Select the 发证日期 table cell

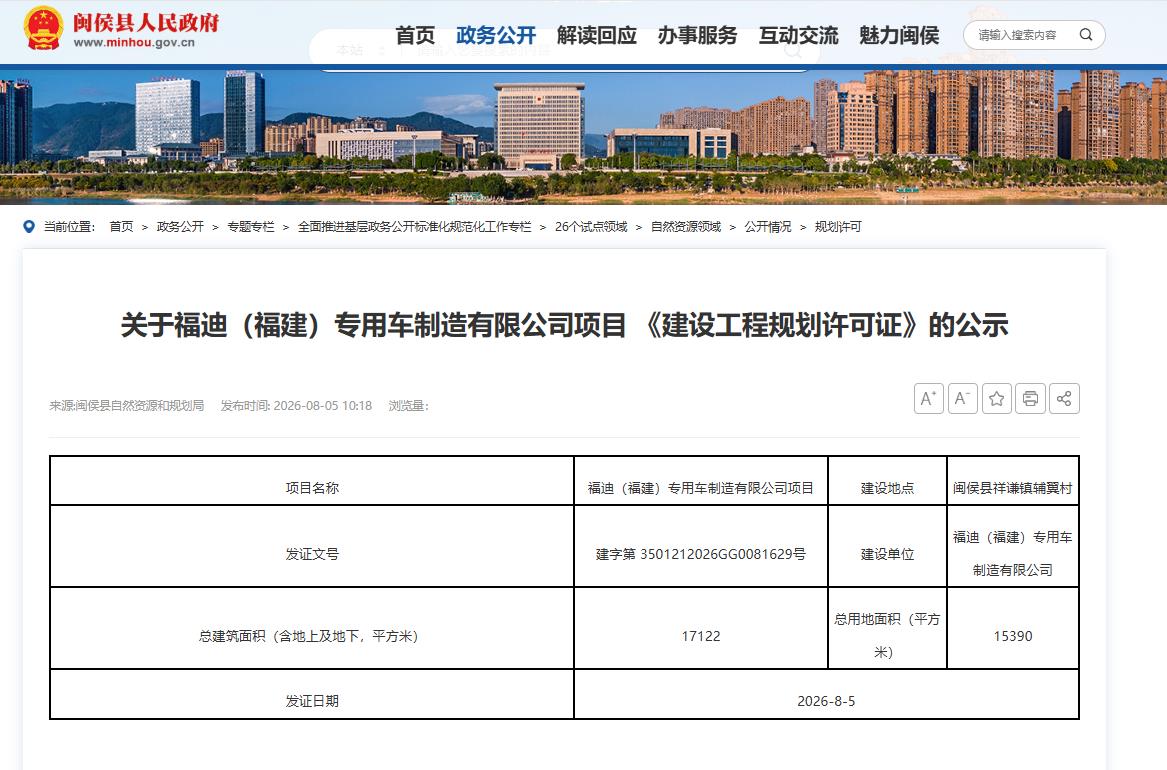pyautogui.click(x=312, y=694)
